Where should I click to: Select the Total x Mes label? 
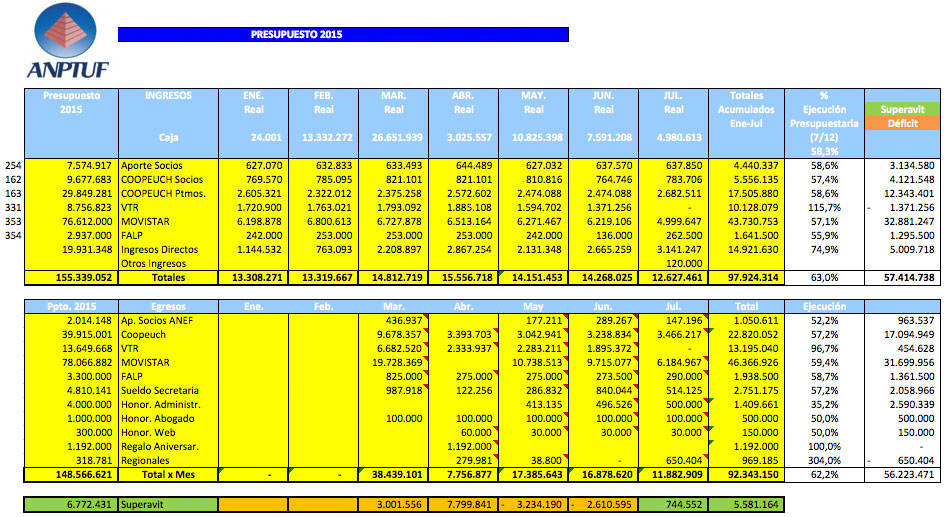(x=167, y=473)
